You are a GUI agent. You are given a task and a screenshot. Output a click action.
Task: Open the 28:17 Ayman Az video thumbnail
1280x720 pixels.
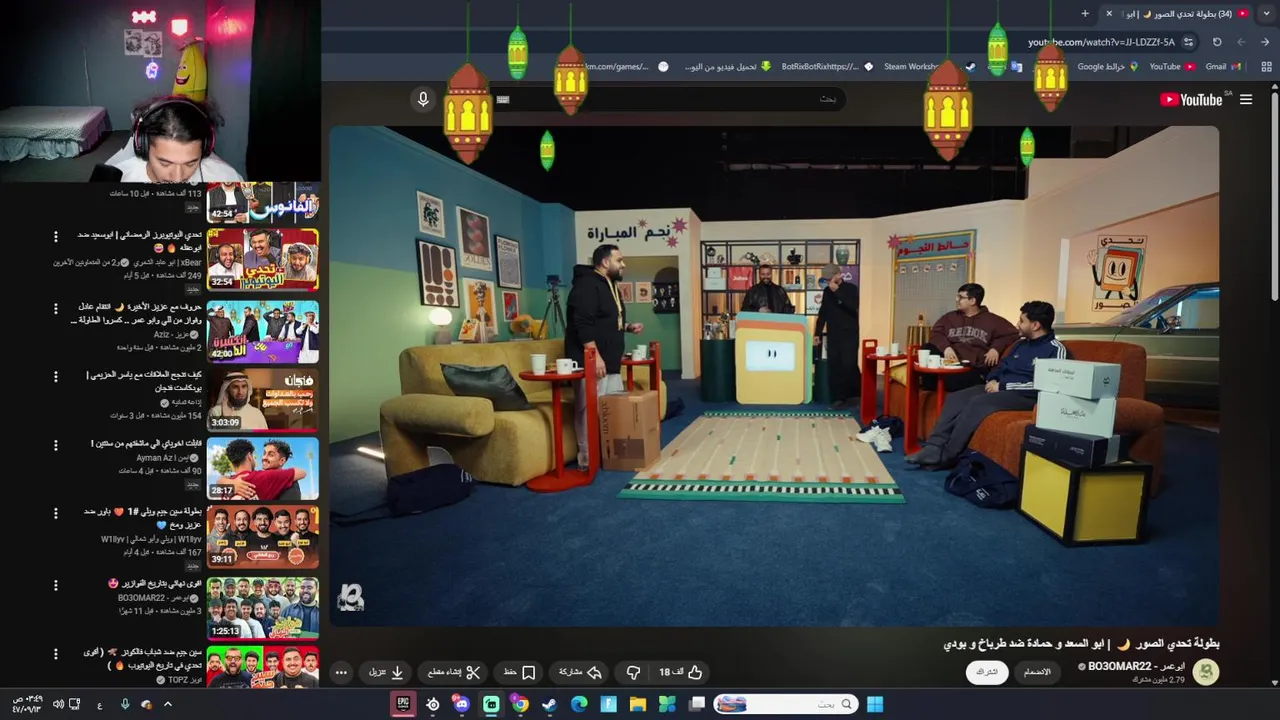(263, 468)
